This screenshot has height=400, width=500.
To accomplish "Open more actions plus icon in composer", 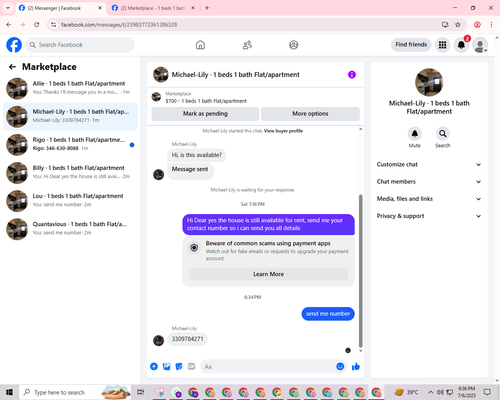I will click(154, 367).
